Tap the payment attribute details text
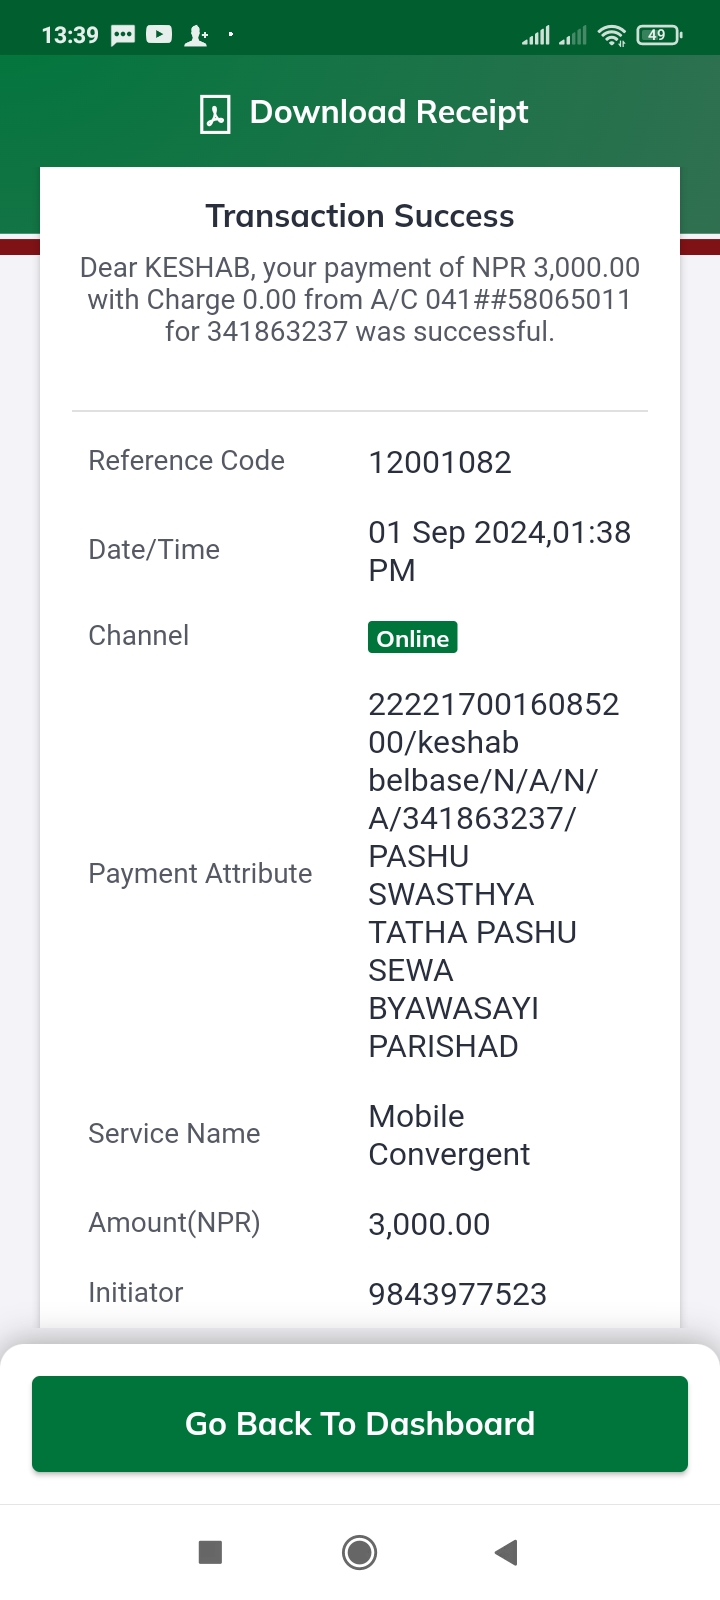The width and height of the screenshot is (720, 1600). tap(494, 875)
